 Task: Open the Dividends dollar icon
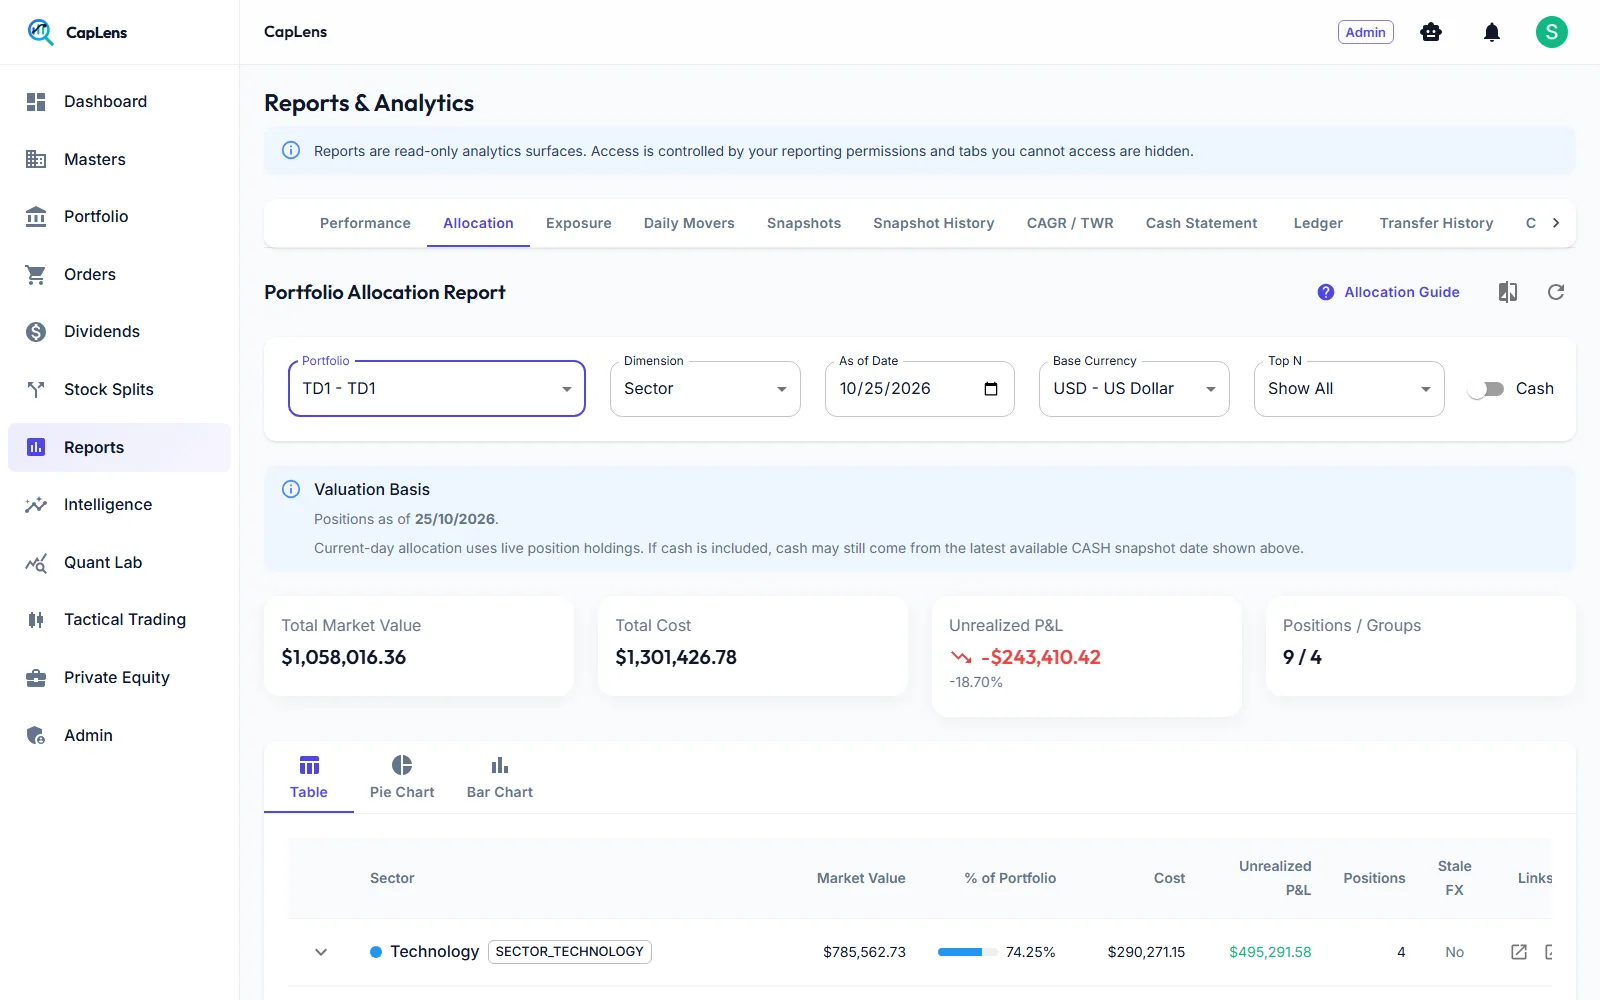(x=36, y=332)
